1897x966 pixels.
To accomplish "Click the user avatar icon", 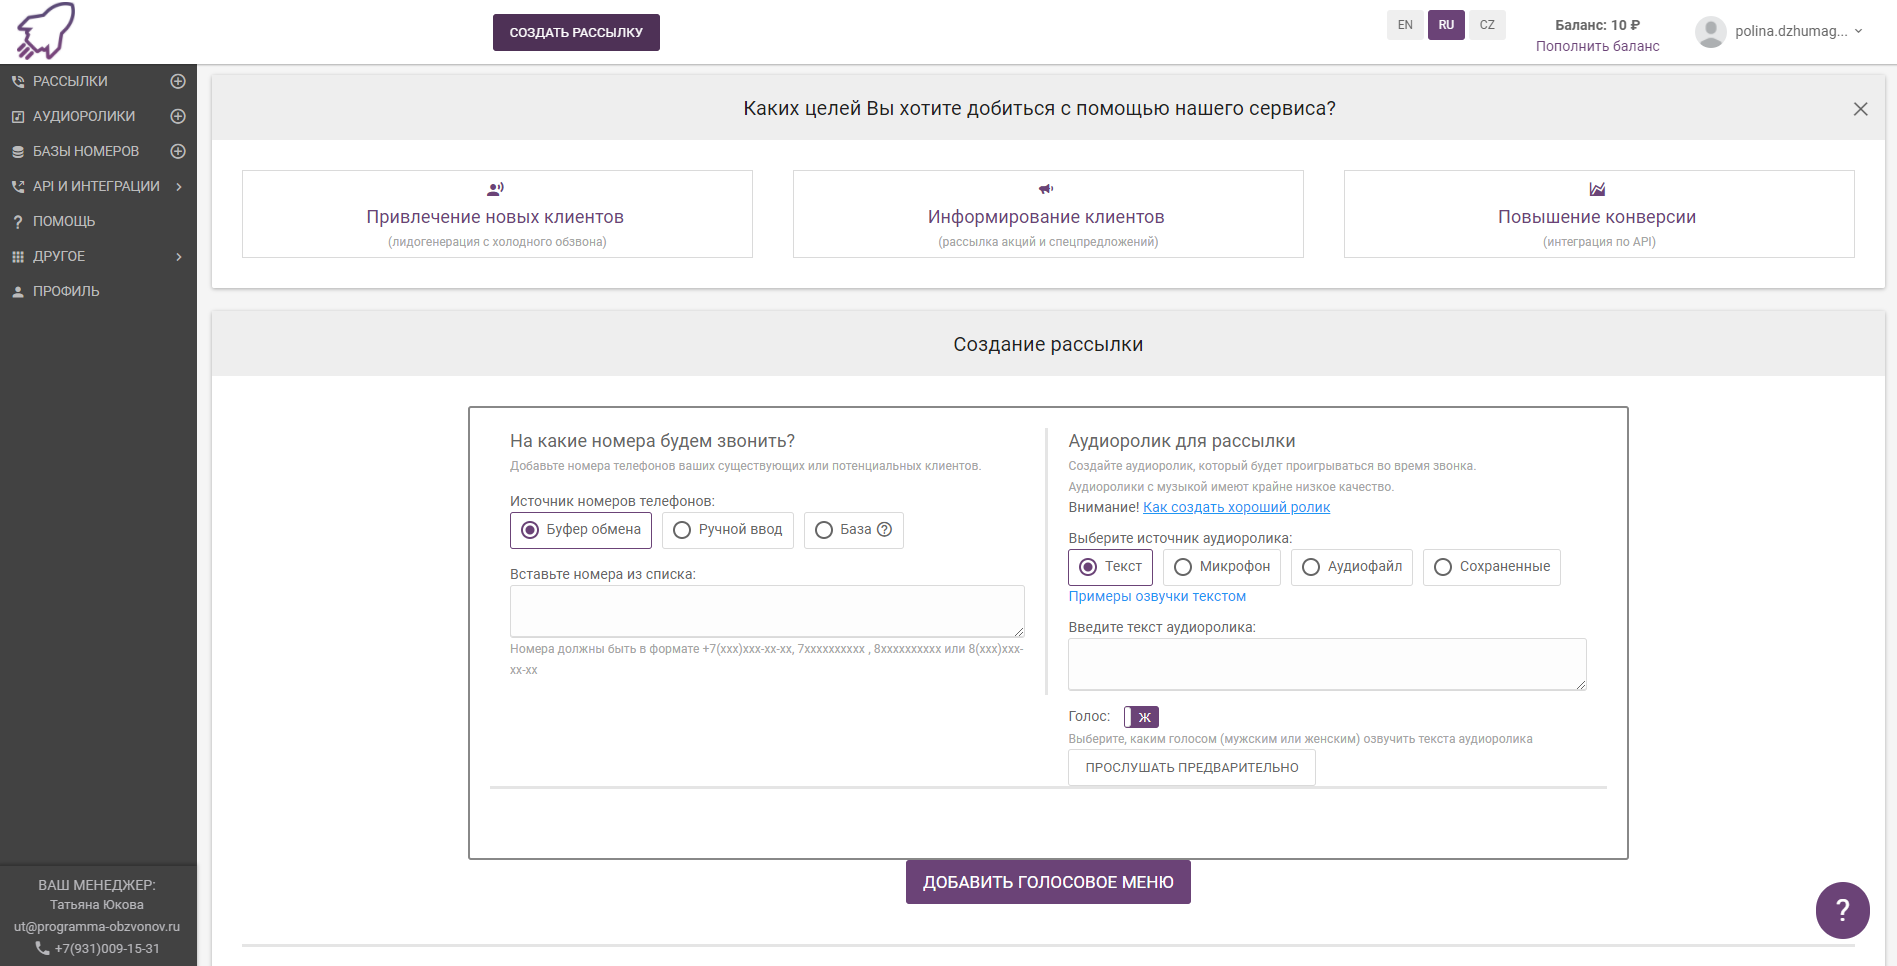I will pyautogui.click(x=1711, y=32).
